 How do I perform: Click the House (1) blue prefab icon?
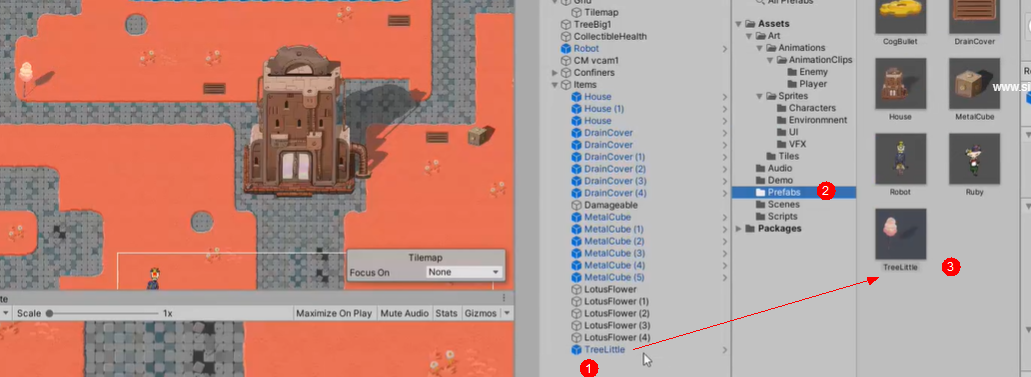pyautogui.click(x=576, y=109)
